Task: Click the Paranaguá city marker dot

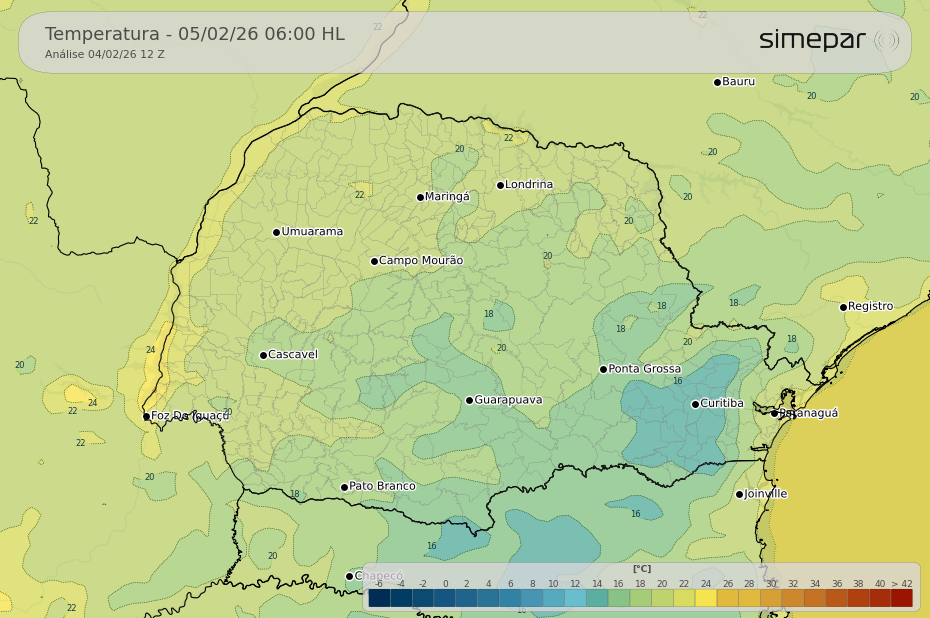Action: pos(774,413)
